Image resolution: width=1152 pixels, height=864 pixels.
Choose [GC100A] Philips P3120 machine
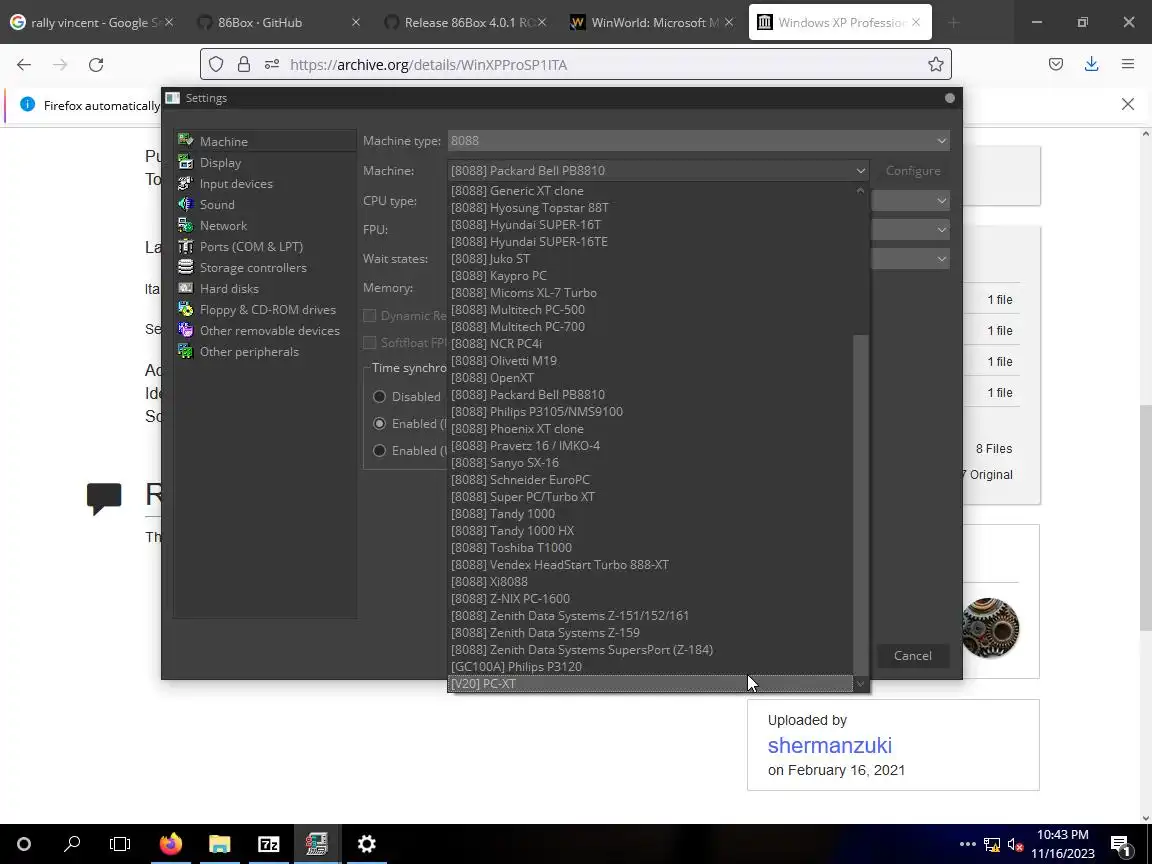pyautogui.click(x=650, y=667)
